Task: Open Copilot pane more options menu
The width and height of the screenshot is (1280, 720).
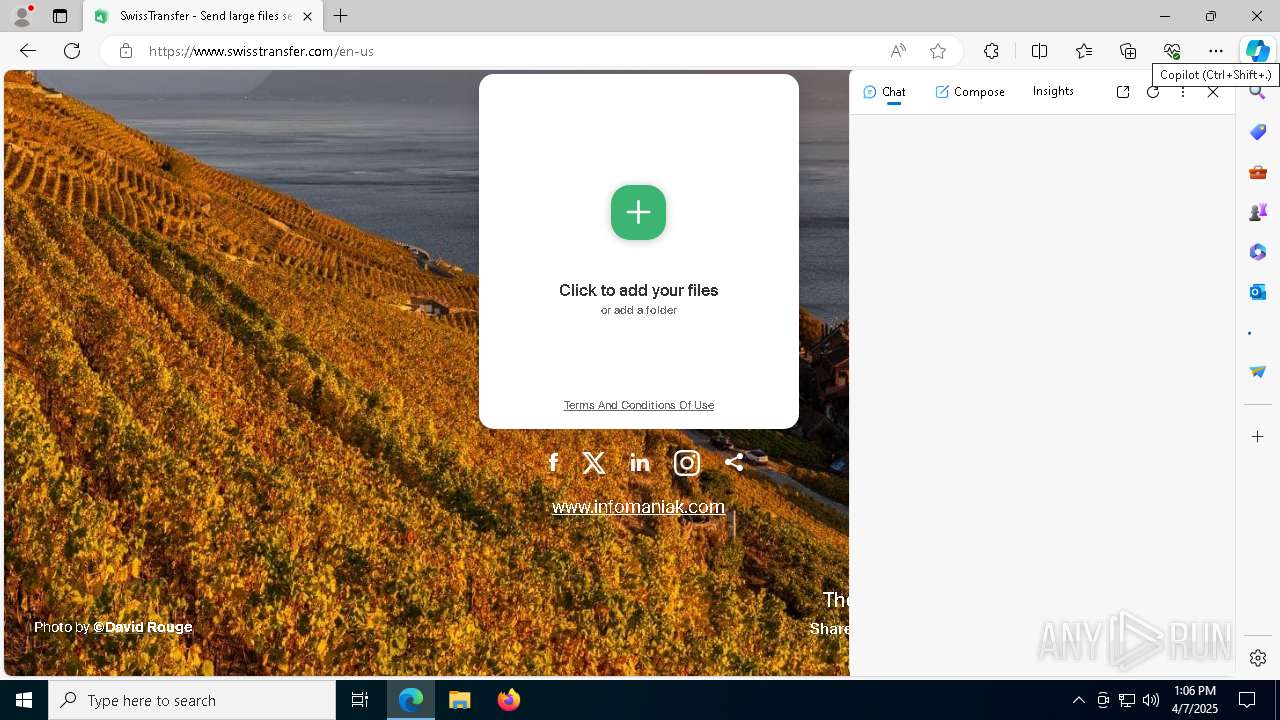Action: 1183,92
